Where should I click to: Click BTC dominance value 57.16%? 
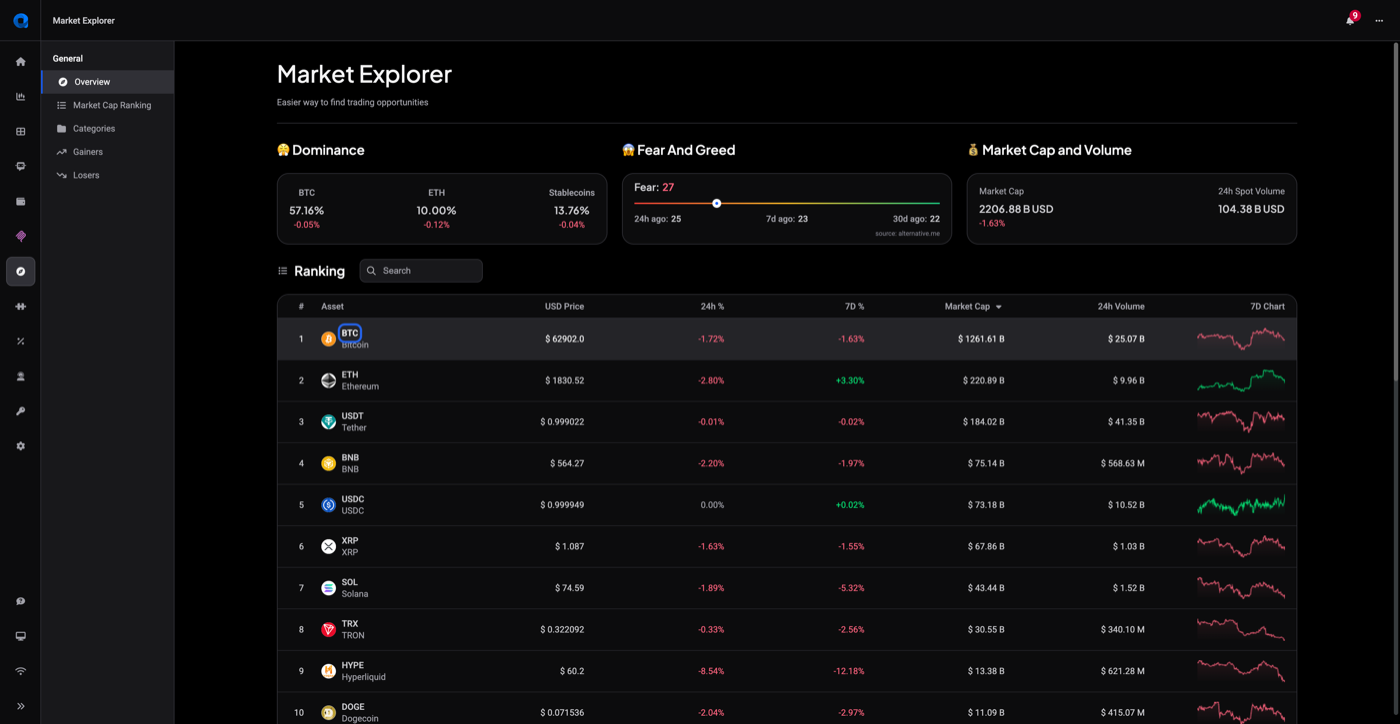(306, 211)
